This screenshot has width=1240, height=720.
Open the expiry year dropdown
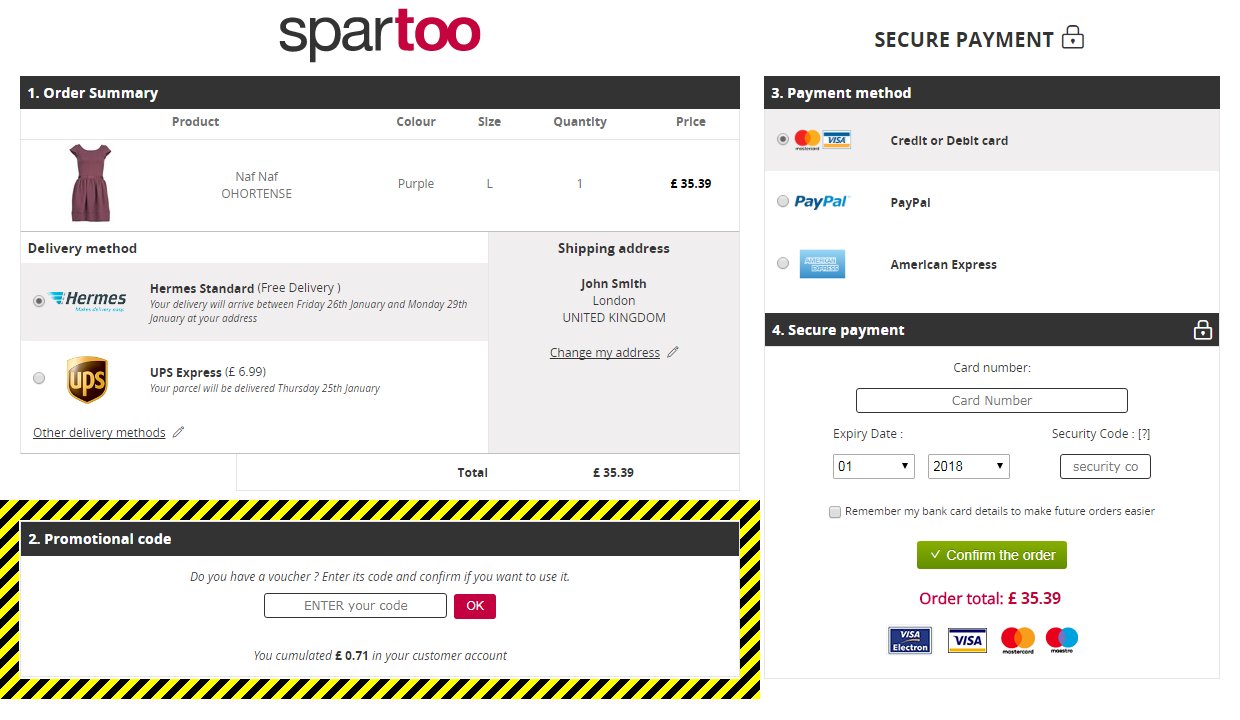pos(969,466)
